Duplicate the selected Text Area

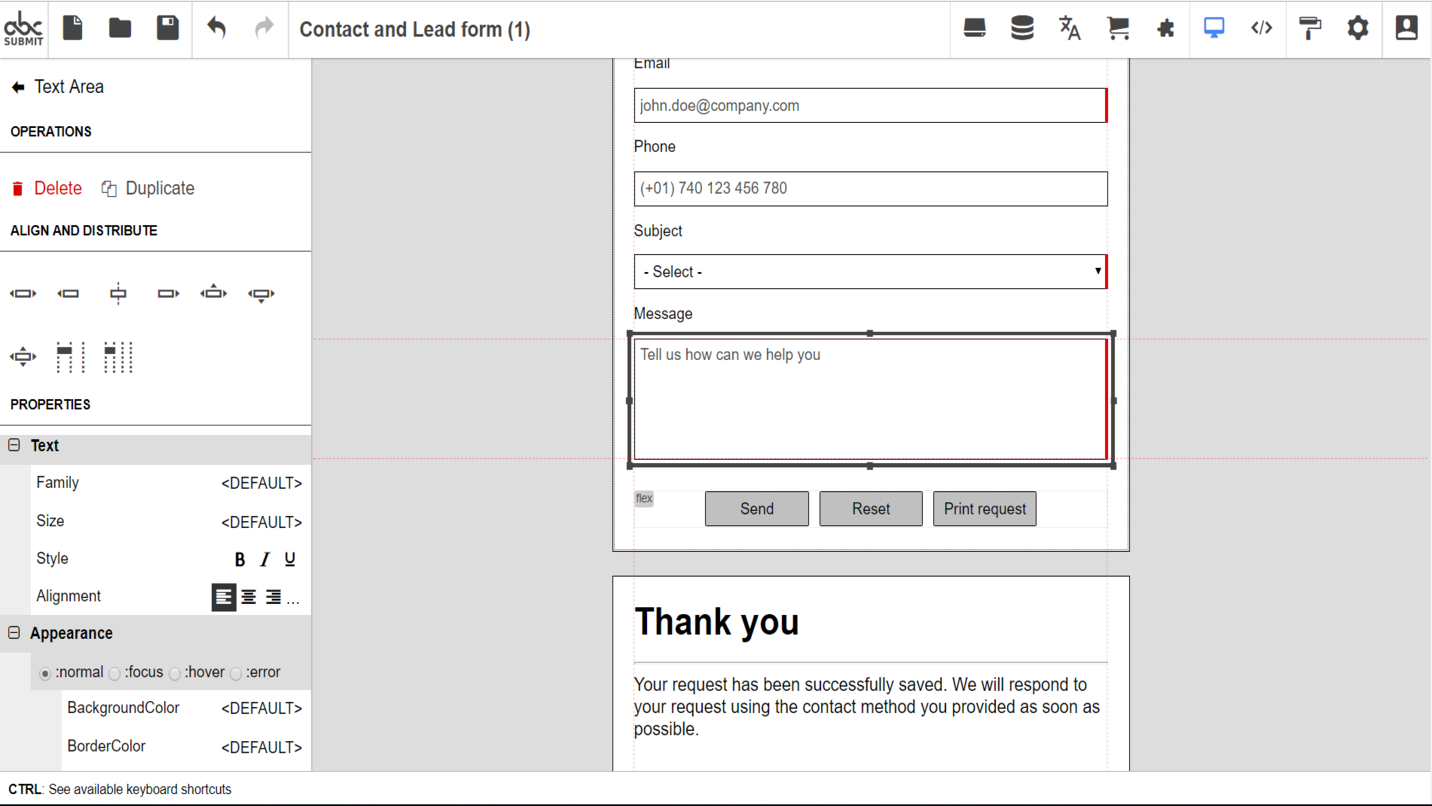click(x=148, y=188)
